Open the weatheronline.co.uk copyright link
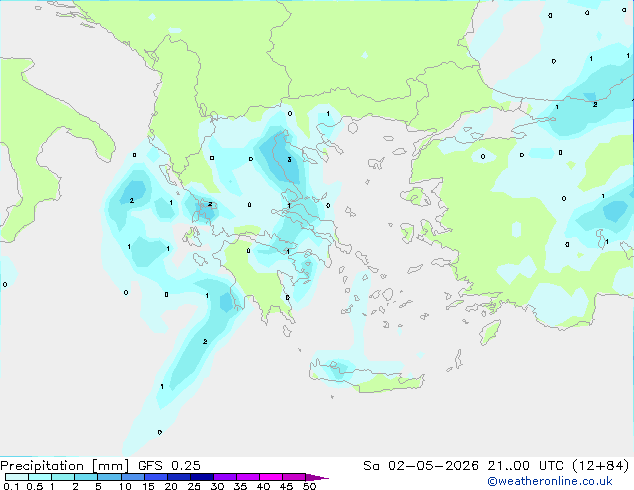 click(550, 481)
